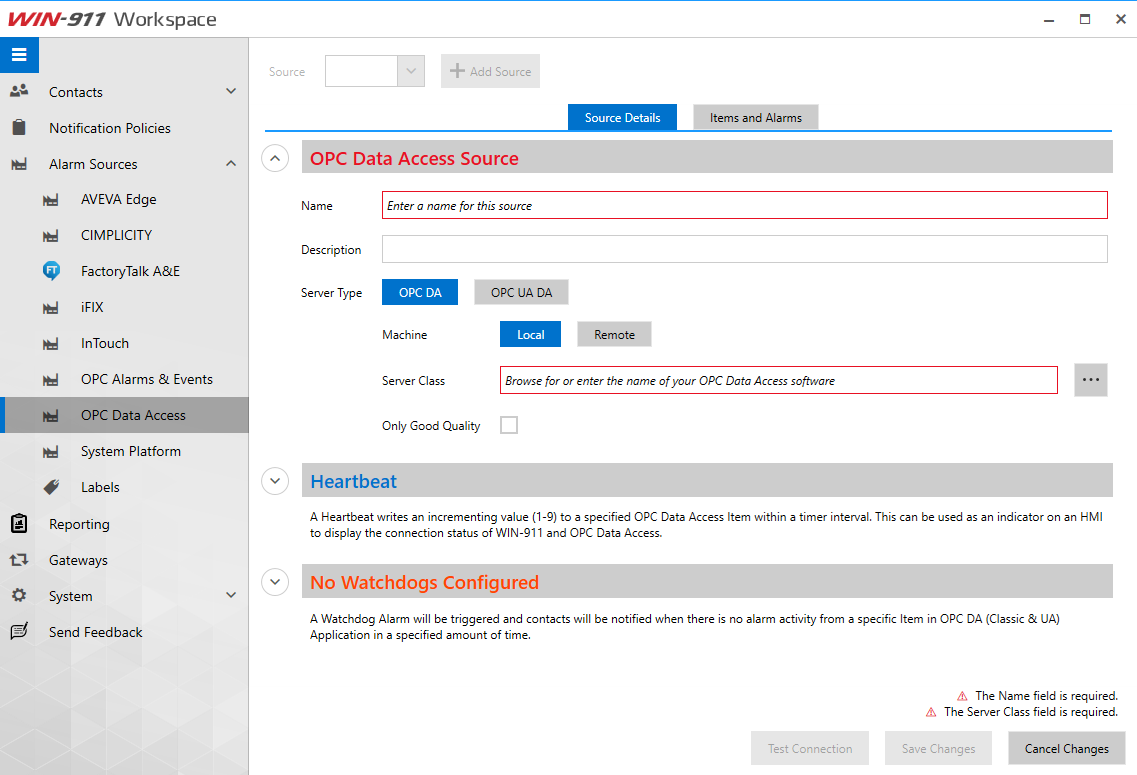Click the Name input field
The height and width of the screenshot is (775, 1137).
click(745, 205)
